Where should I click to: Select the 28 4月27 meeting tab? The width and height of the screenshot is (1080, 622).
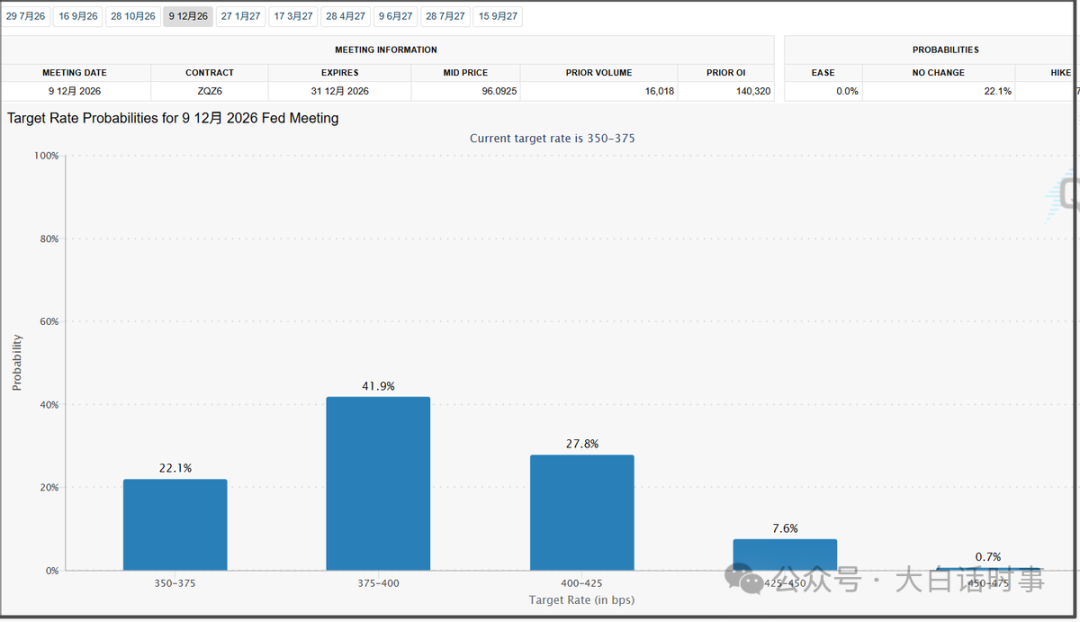pyautogui.click(x=345, y=17)
